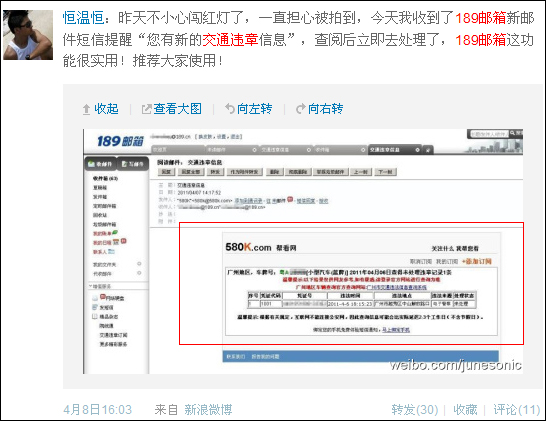Click the 189邮箱 logo in the screenshot
This screenshot has height=421, width=546.
tap(120, 141)
